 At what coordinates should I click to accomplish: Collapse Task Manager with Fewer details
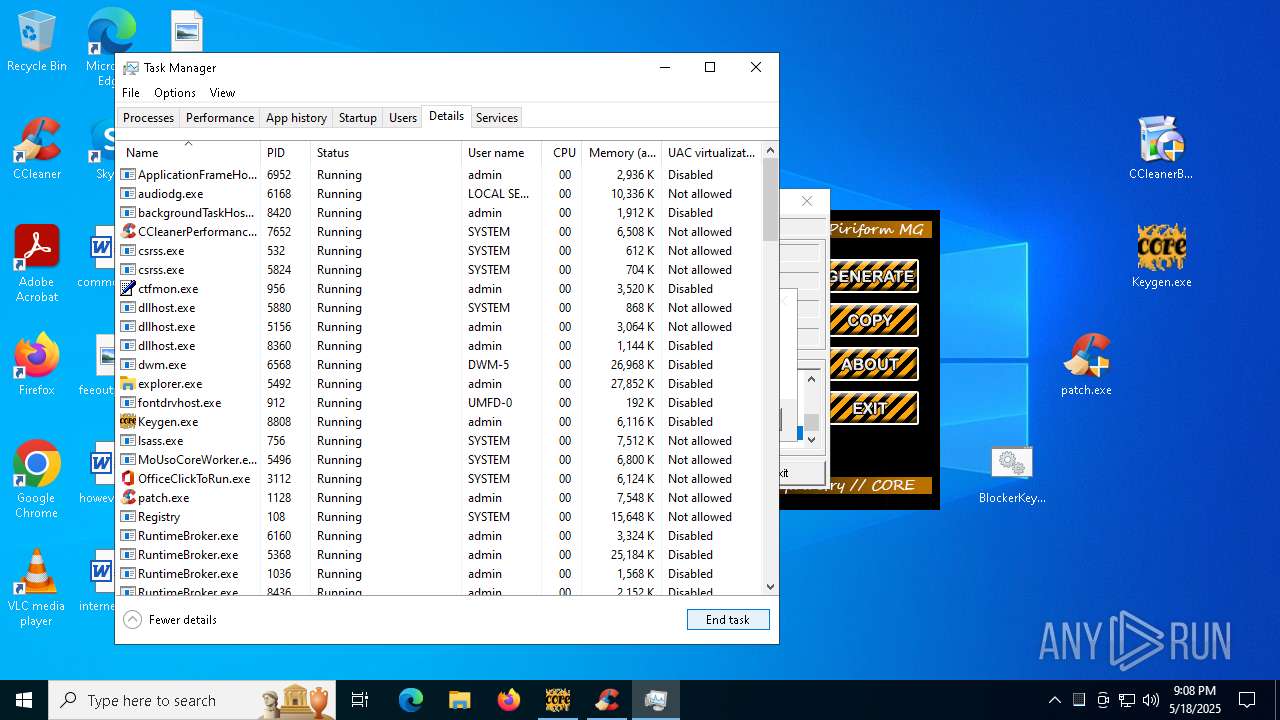point(170,620)
